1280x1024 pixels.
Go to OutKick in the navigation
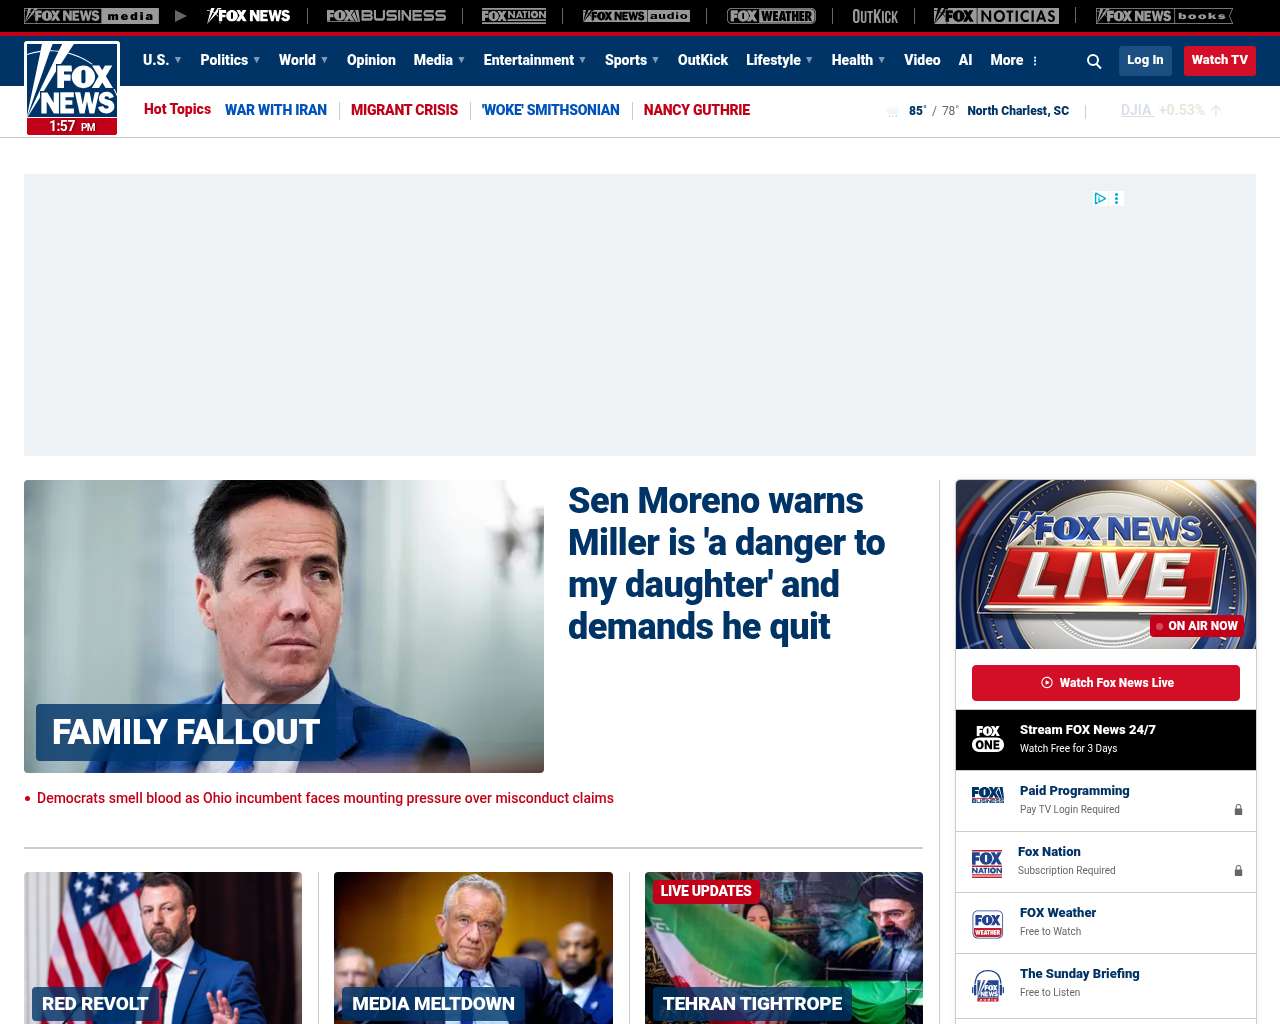coord(703,60)
